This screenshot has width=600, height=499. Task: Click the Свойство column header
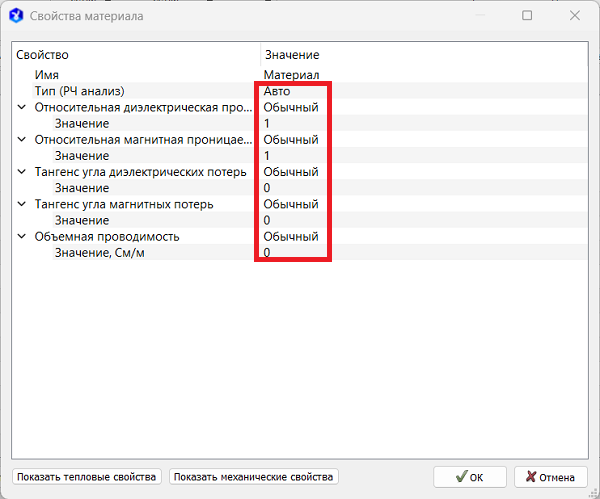click(135, 55)
